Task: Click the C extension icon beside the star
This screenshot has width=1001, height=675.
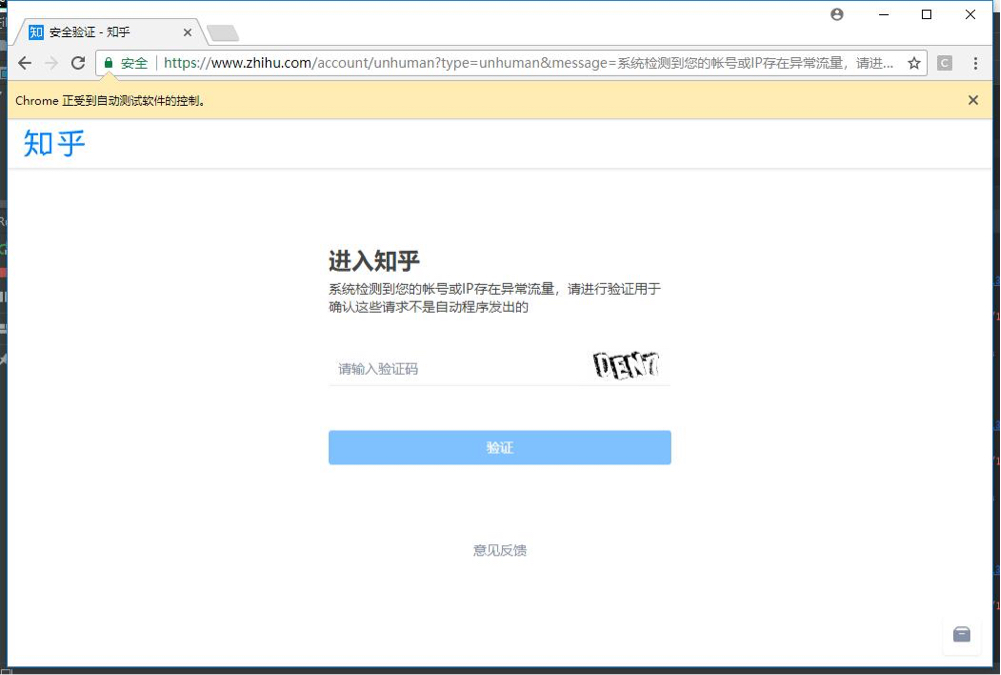Action: tap(944, 62)
